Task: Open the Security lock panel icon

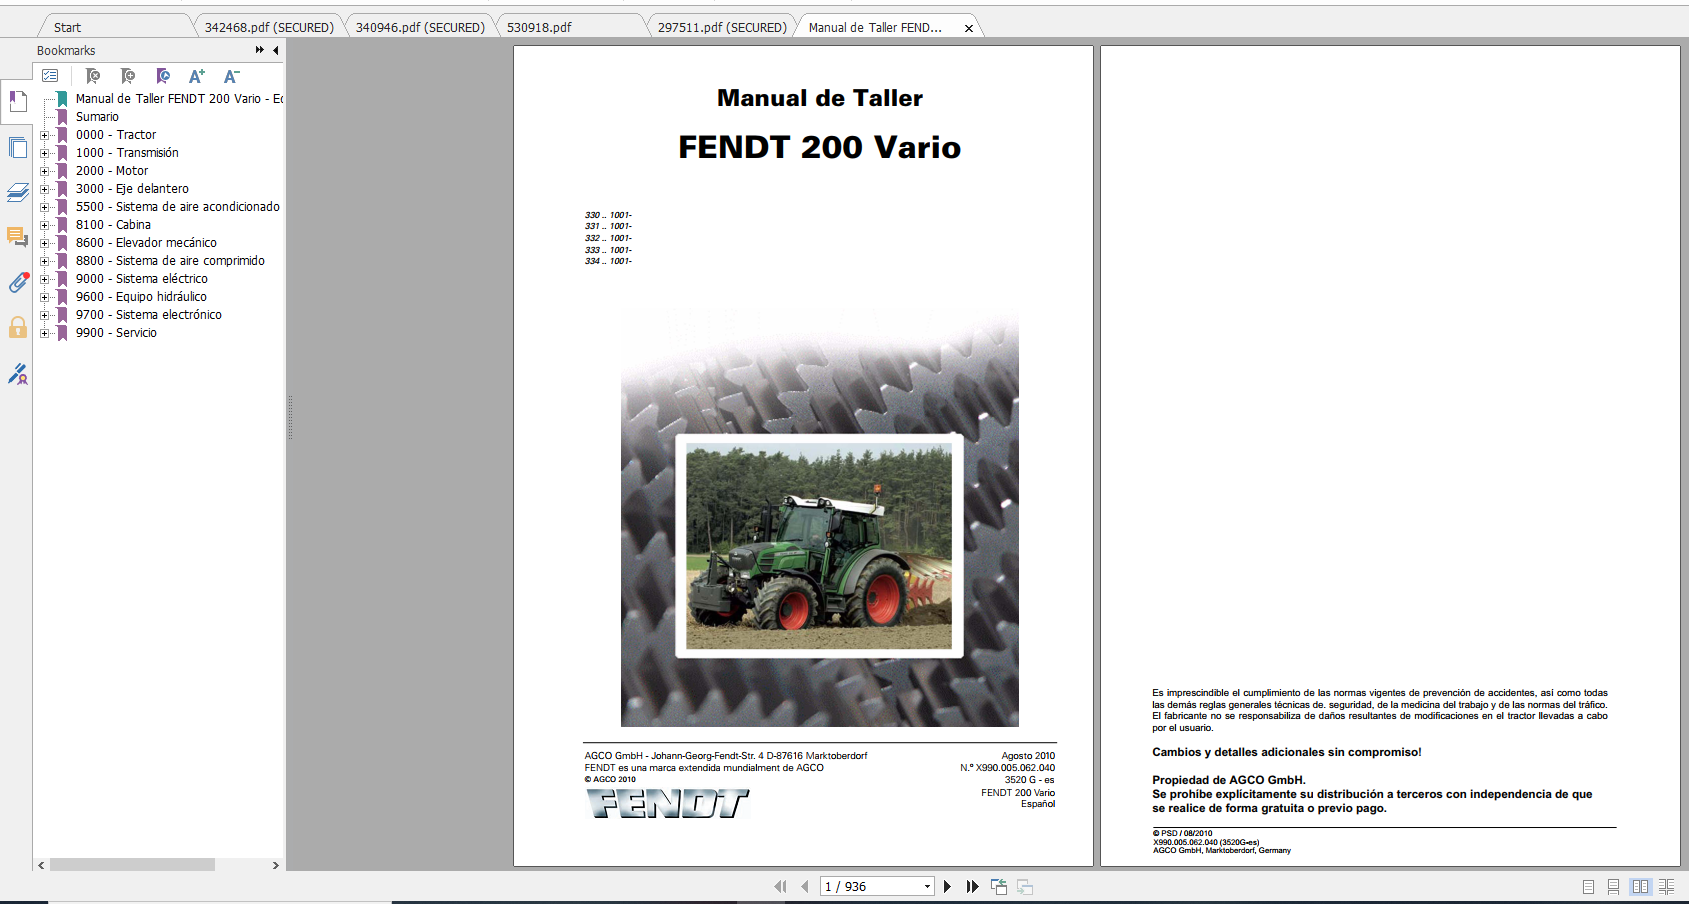Action: point(17,327)
